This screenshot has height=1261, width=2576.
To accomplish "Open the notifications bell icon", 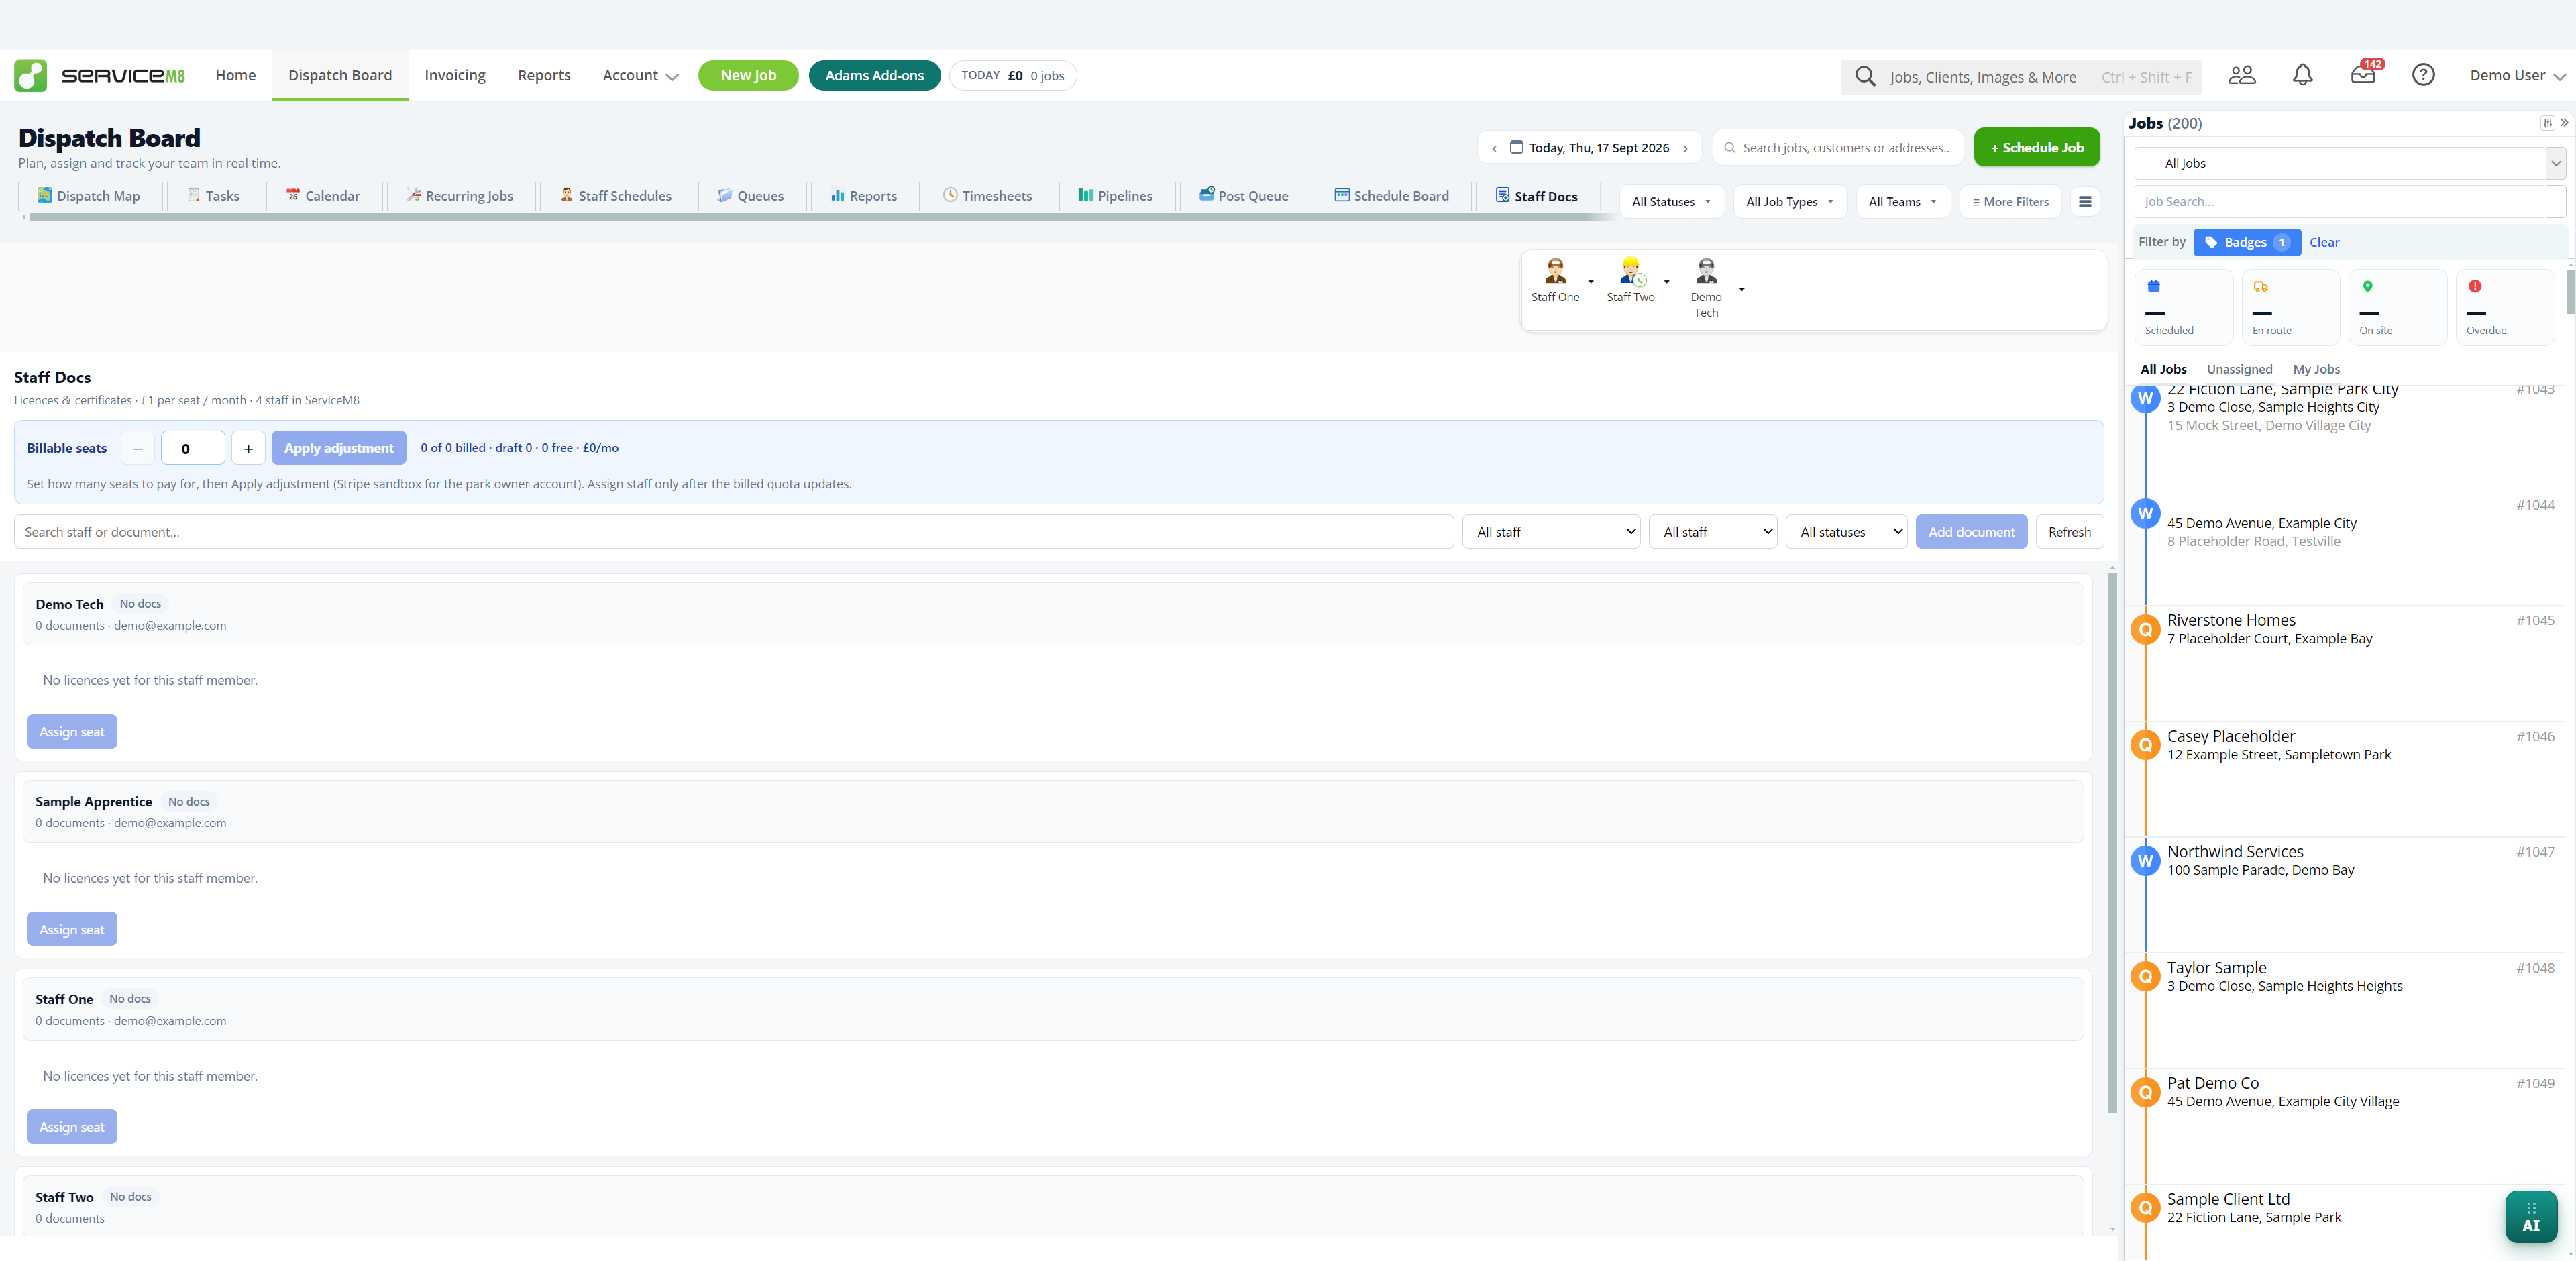I will click(x=2302, y=75).
